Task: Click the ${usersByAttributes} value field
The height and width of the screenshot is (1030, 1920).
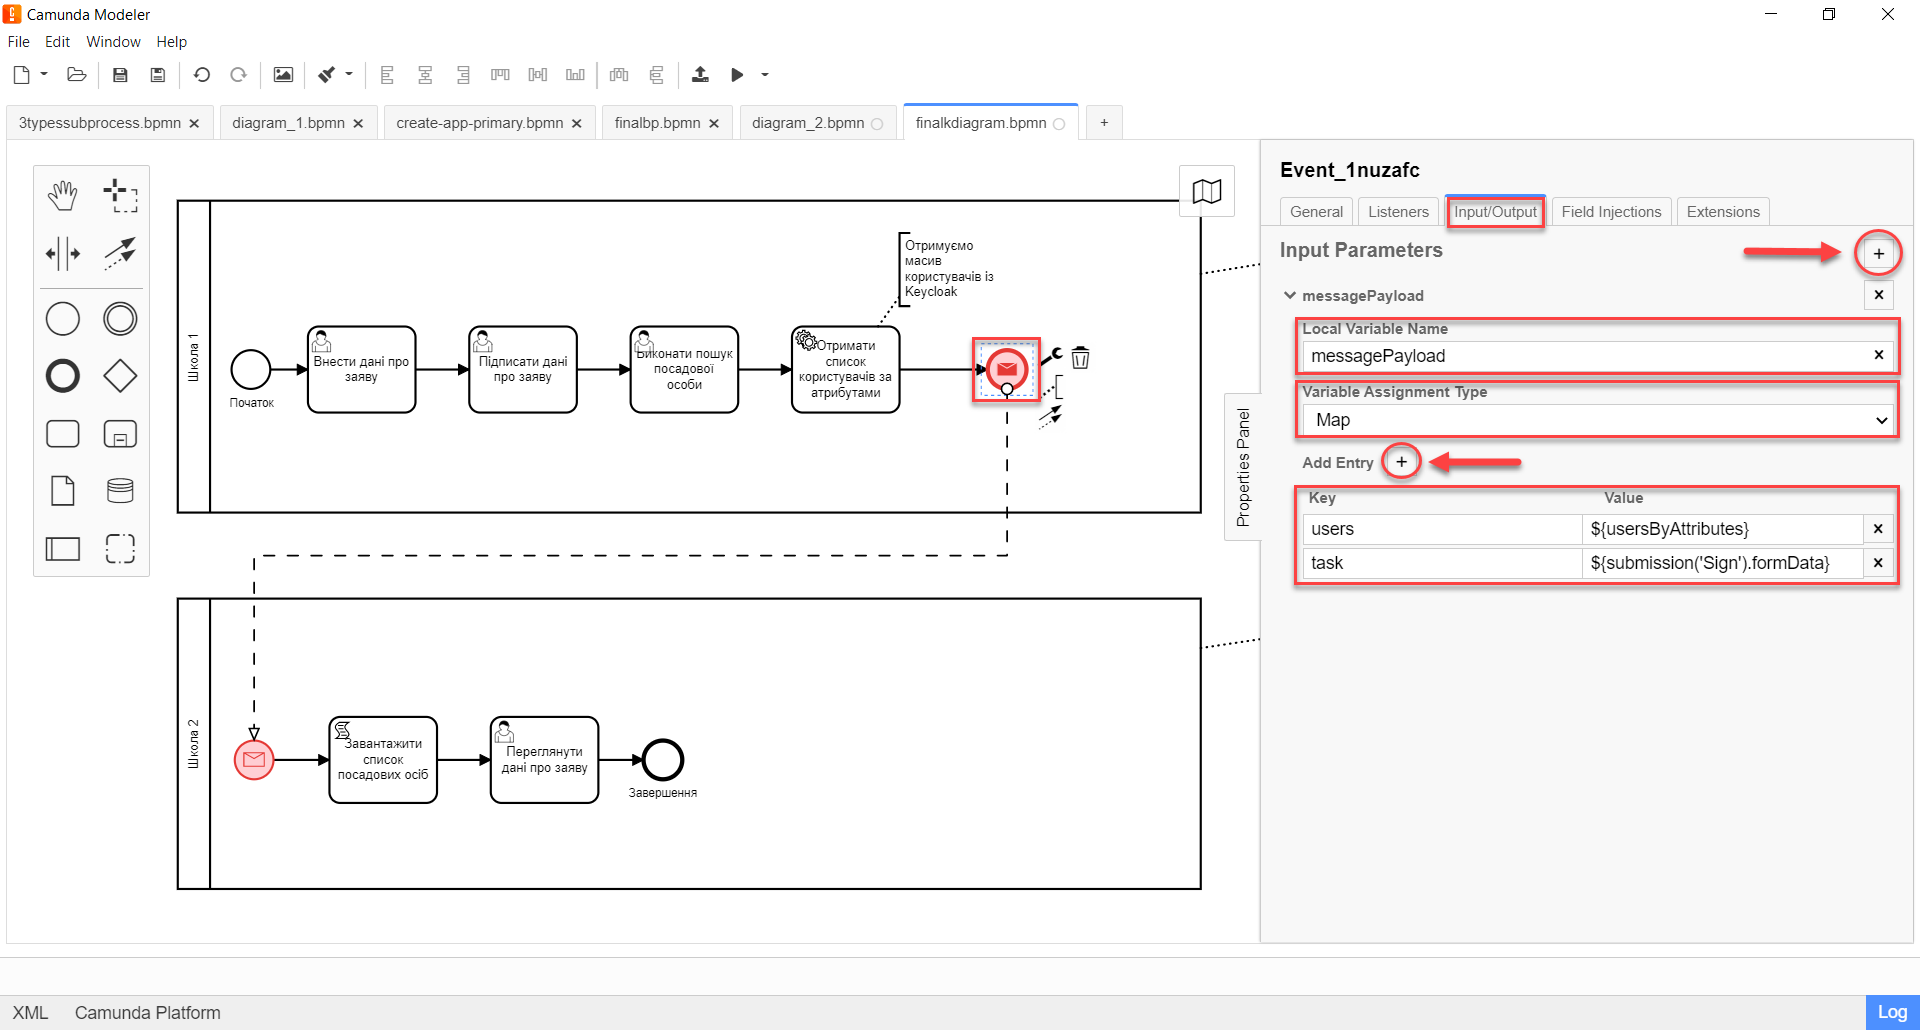Action: pos(1723,529)
